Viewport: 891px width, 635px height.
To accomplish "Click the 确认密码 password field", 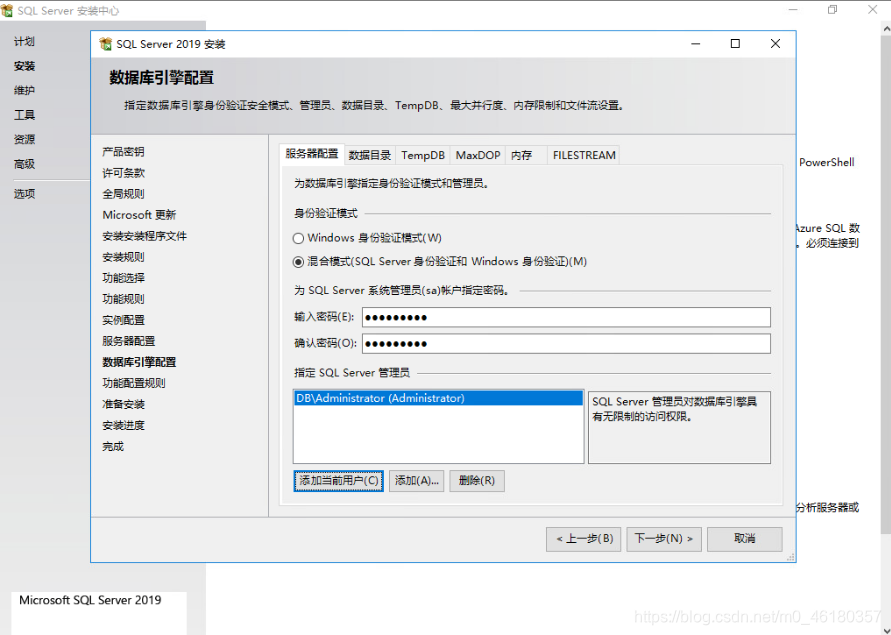I will point(566,343).
